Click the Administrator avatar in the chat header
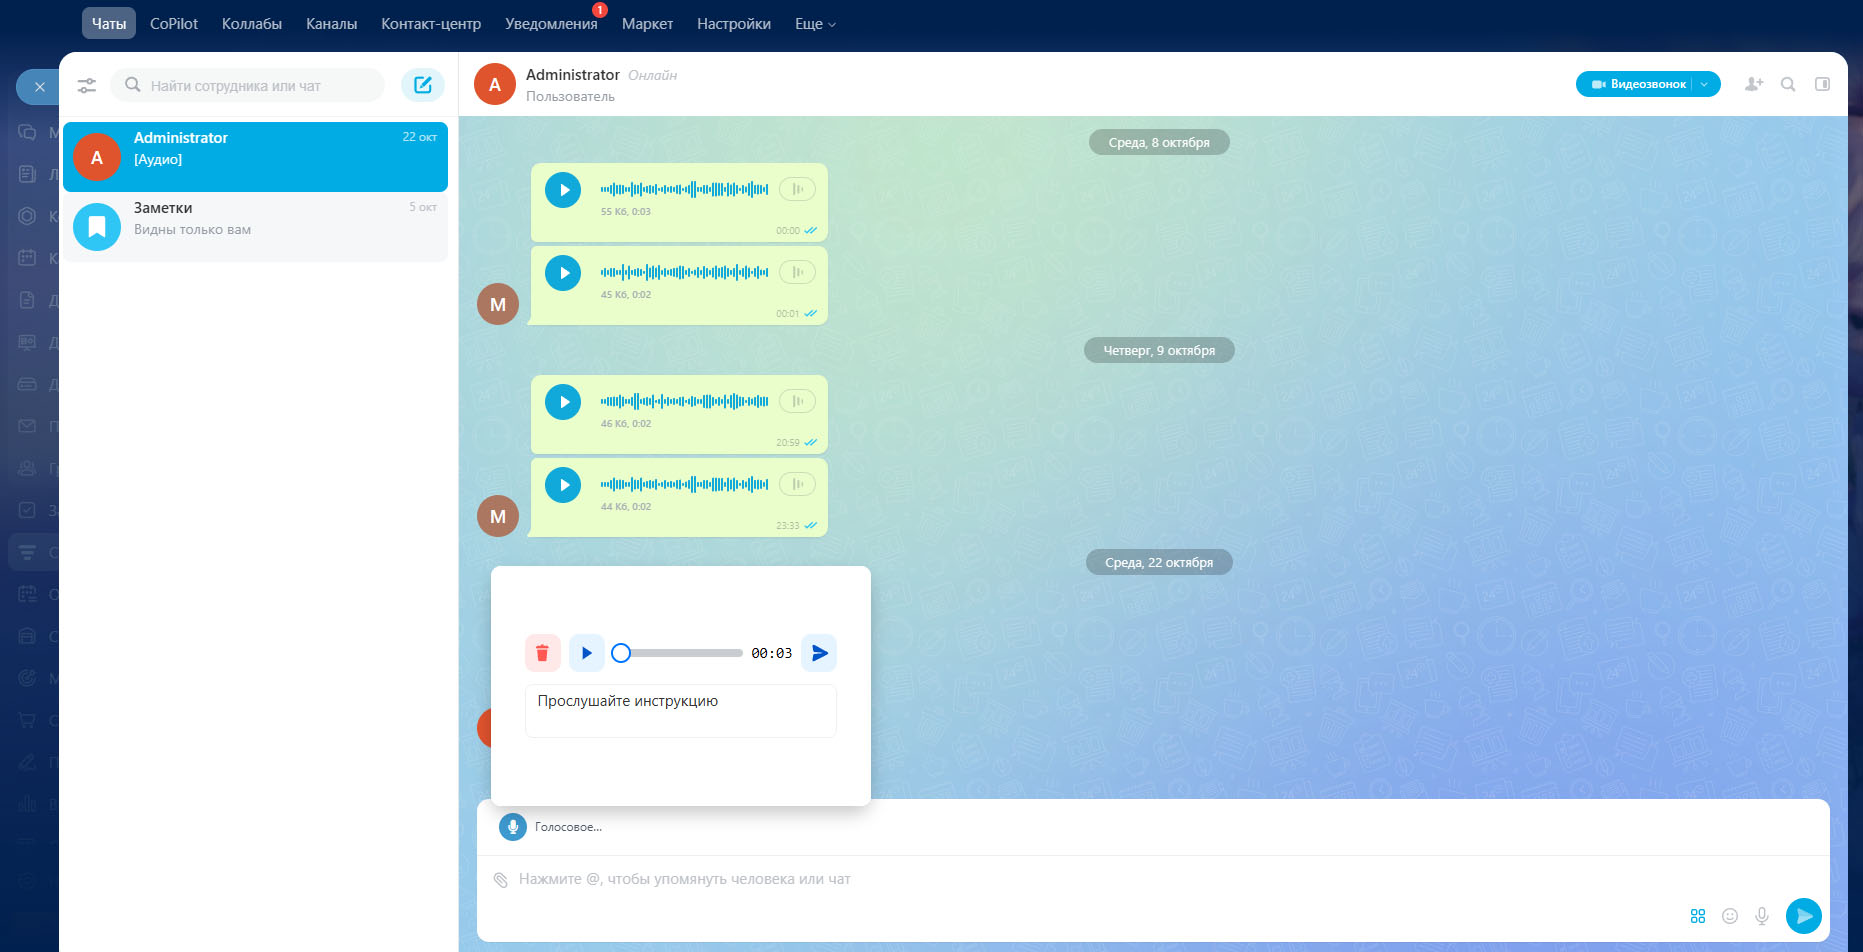This screenshot has width=1863, height=952. (x=495, y=85)
